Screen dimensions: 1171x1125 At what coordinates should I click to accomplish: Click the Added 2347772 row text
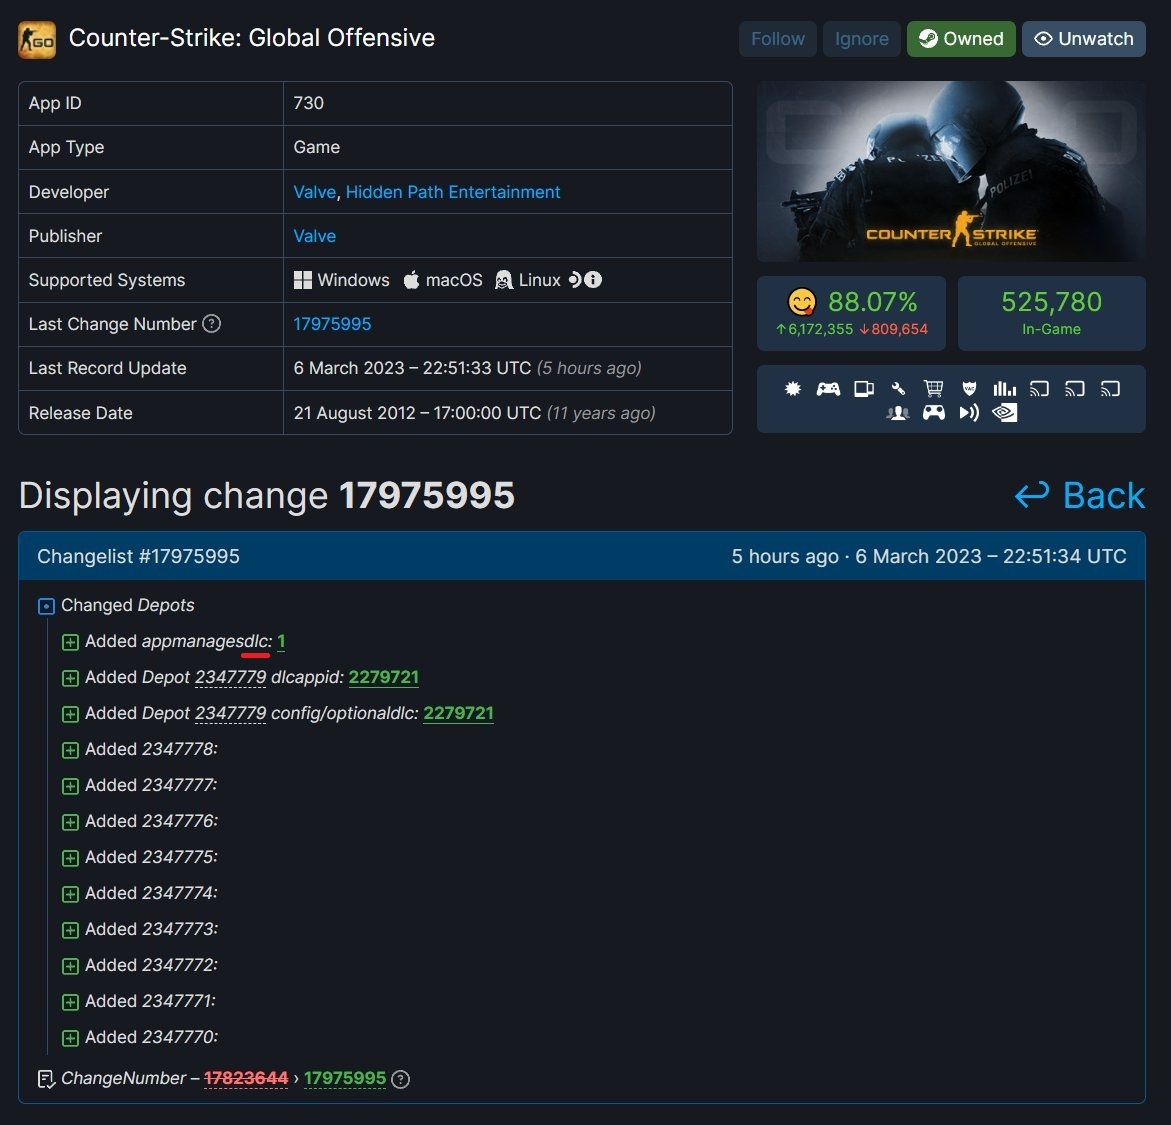[x=152, y=964]
